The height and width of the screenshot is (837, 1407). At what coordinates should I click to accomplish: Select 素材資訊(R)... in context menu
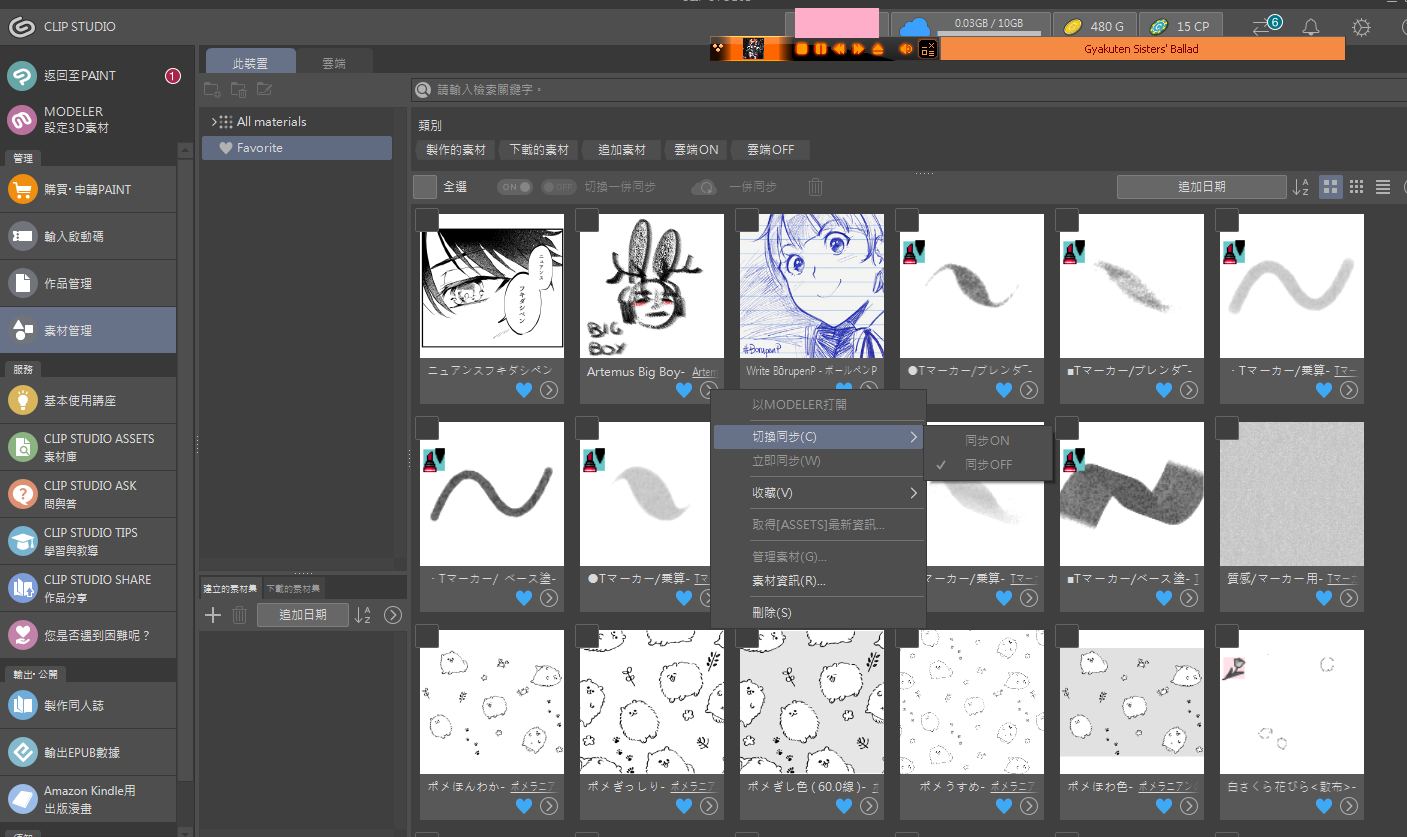click(x=817, y=581)
